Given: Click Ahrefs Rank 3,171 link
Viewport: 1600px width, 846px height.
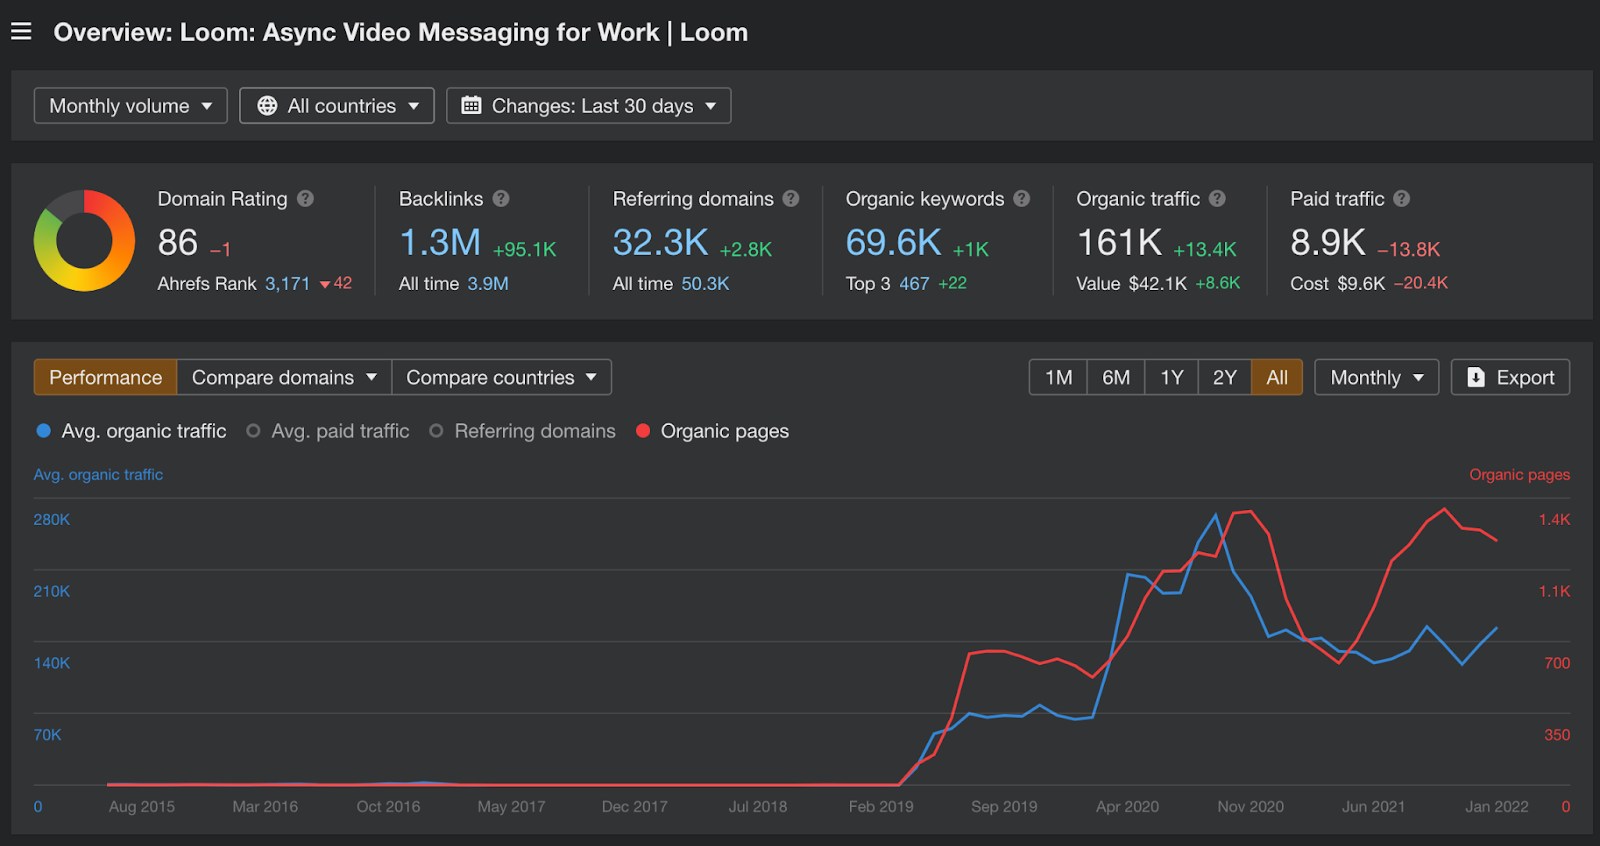Looking at the screenshot, I should (287, 284).
